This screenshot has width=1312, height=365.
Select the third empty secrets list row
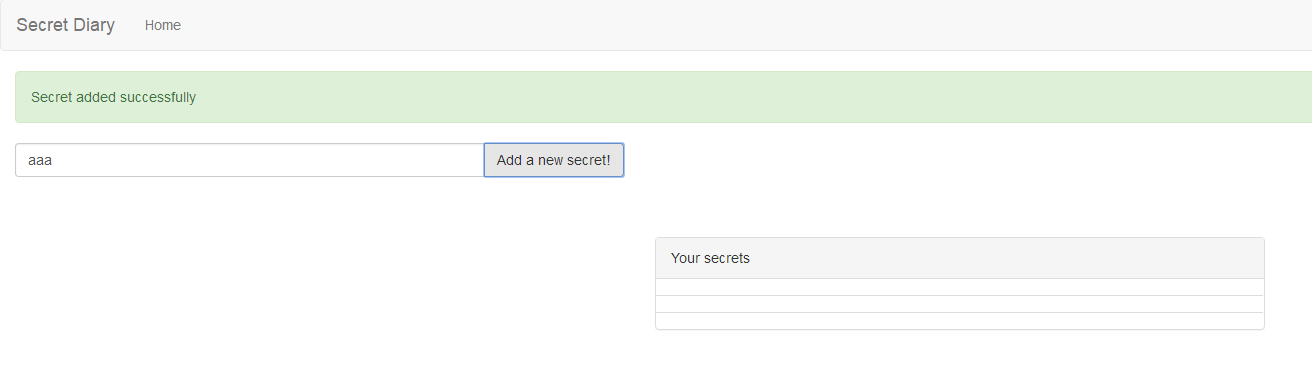coord(960,321)
